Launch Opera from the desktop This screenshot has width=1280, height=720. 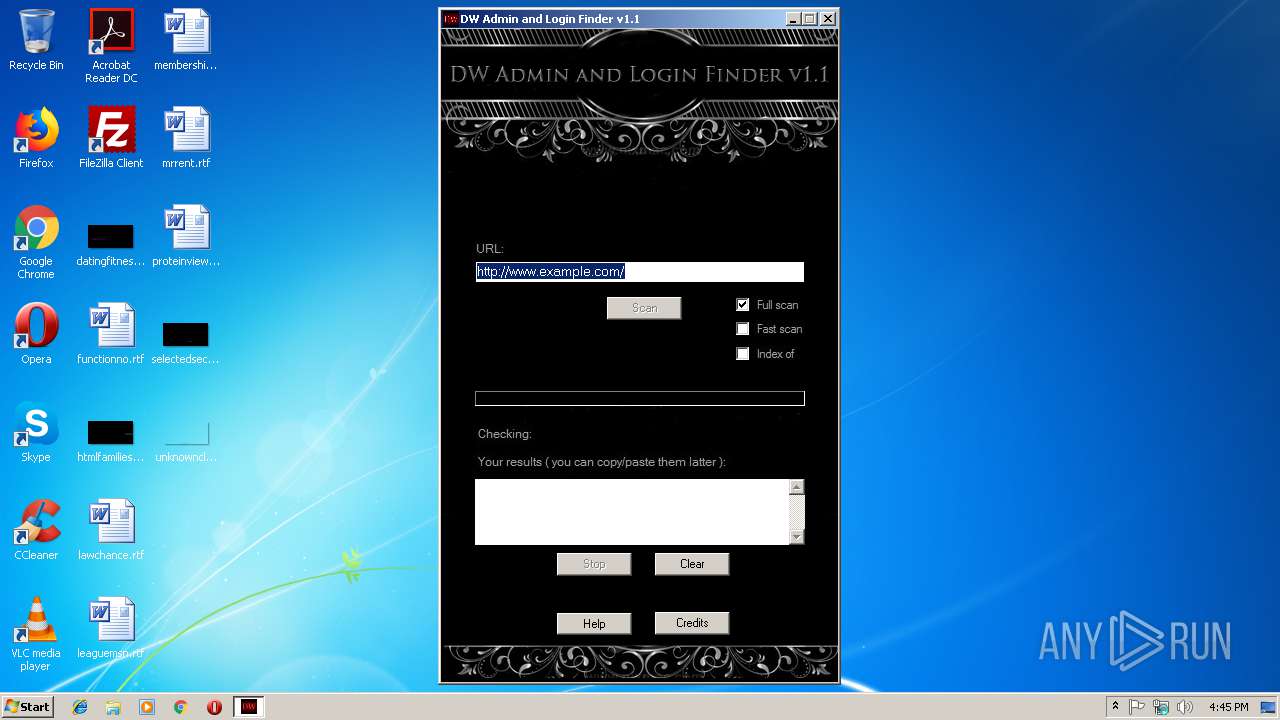point(36,334)
